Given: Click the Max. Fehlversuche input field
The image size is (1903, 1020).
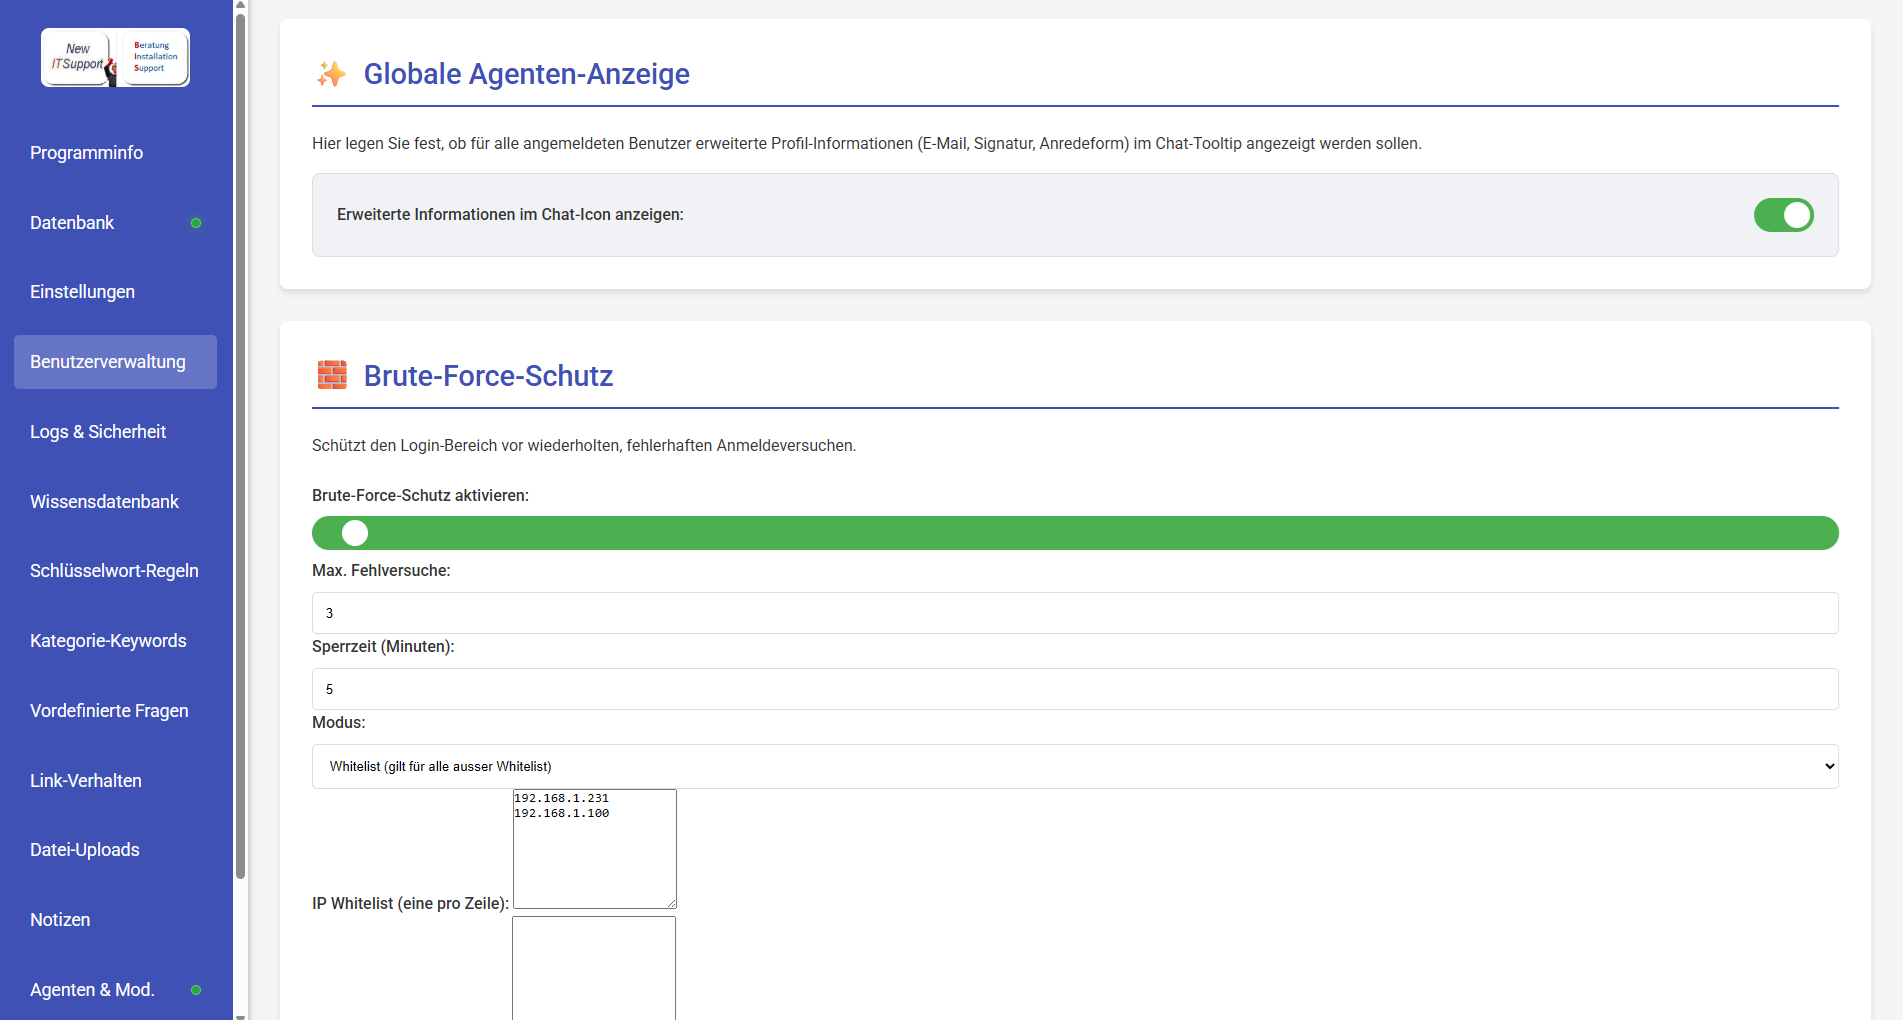Looking at the screenshot, I should 1074,613.
